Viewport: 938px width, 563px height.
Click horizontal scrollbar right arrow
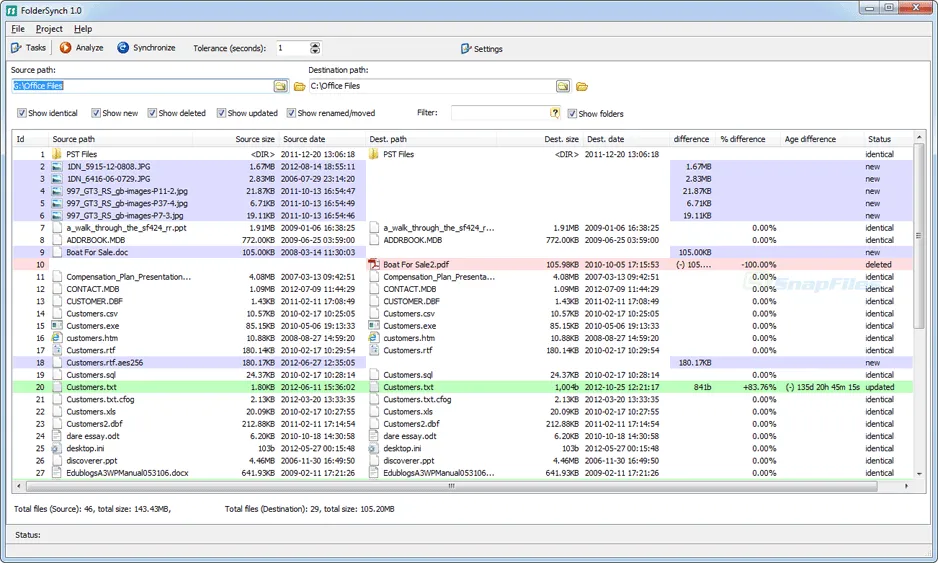click(x=906, y=486)
